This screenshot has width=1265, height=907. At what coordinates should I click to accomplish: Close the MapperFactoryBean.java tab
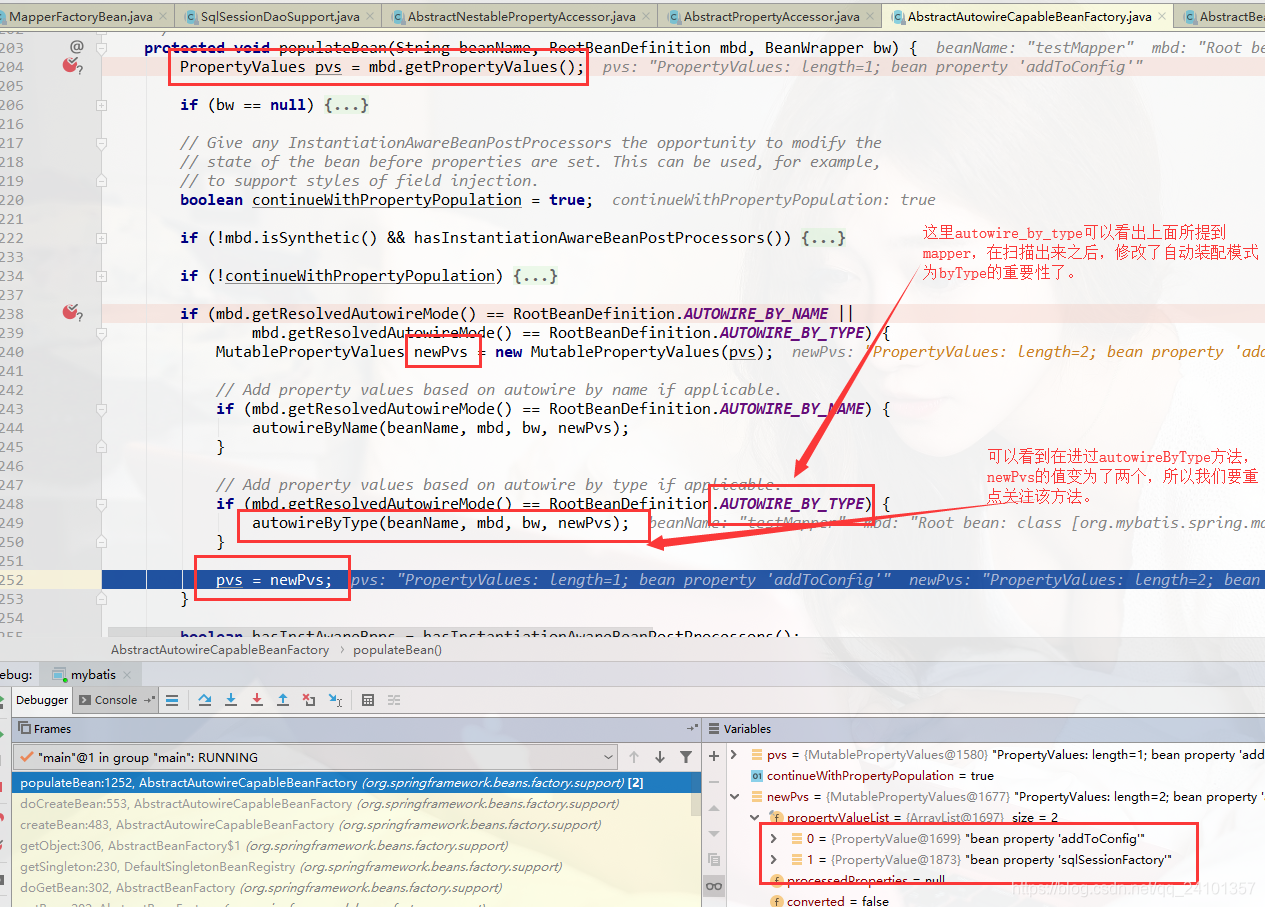[x=164, y=17]
